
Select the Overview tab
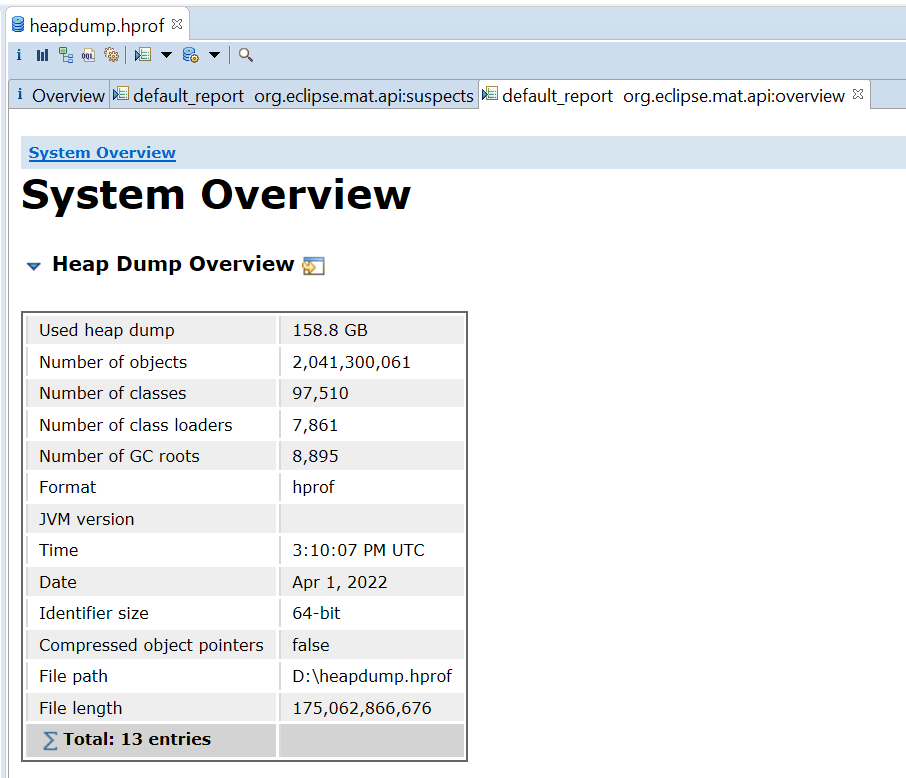pyautogui.click(x=65, y=95)
